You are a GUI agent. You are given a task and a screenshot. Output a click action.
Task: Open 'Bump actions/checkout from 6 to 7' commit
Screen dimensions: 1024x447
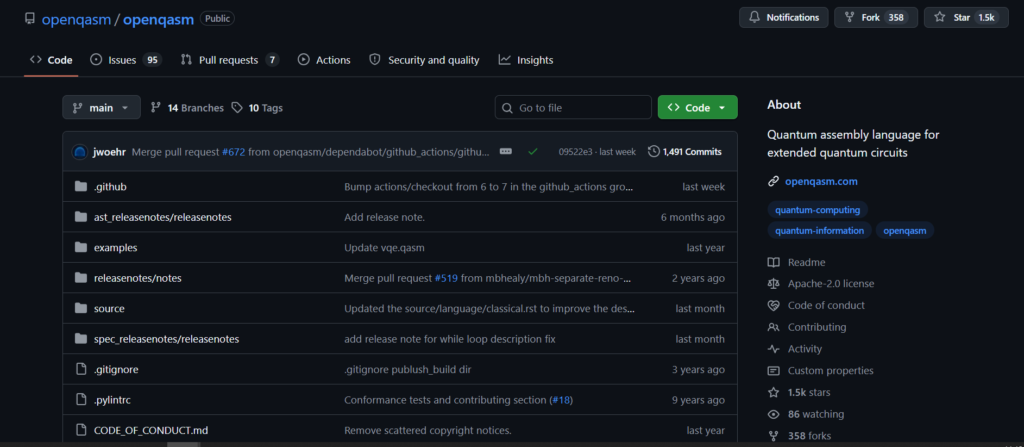488,187
